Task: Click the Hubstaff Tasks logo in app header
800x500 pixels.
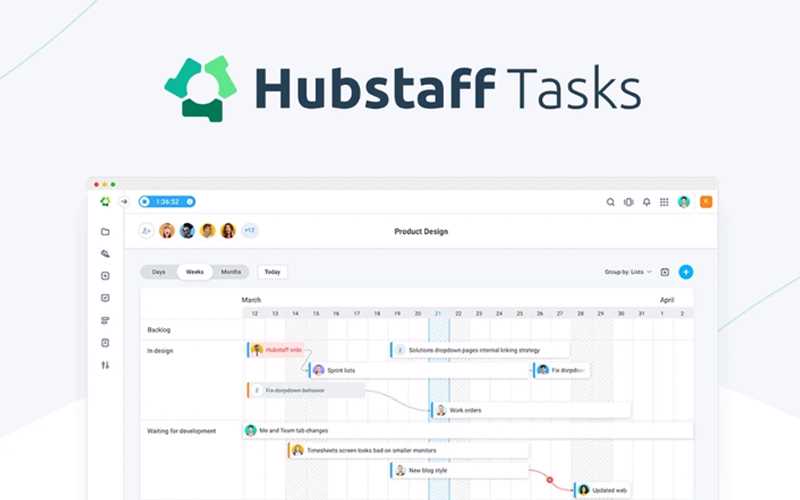Action: tap(105, 202)
